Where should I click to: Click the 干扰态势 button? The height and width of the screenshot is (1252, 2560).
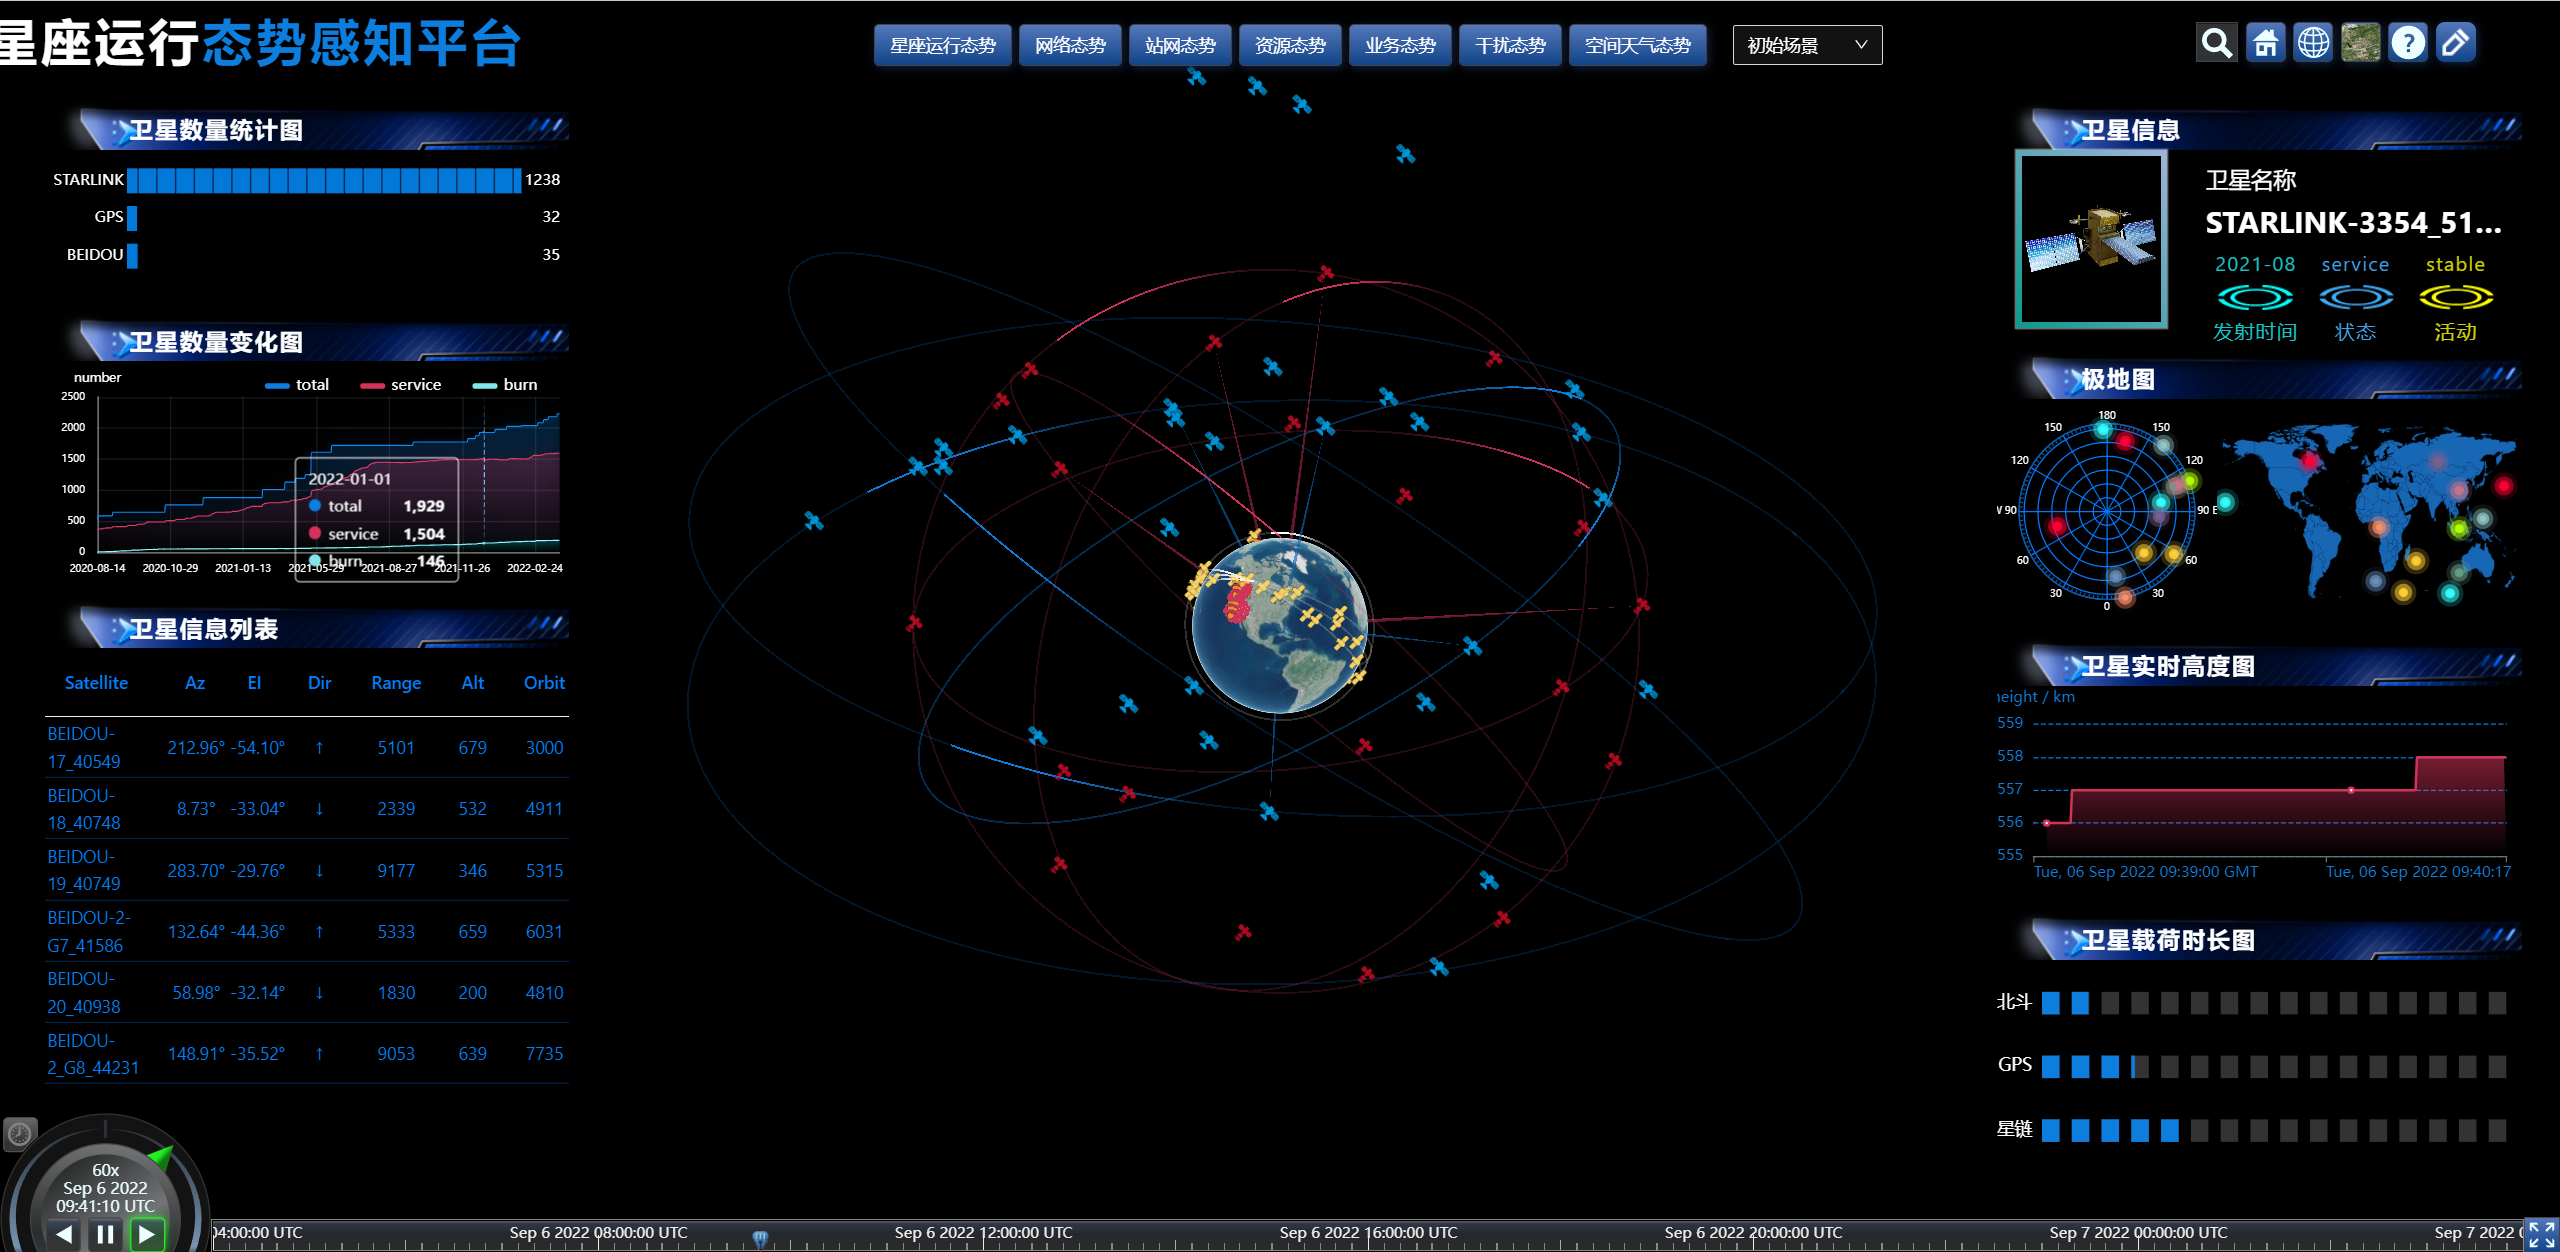[1510, 45]
